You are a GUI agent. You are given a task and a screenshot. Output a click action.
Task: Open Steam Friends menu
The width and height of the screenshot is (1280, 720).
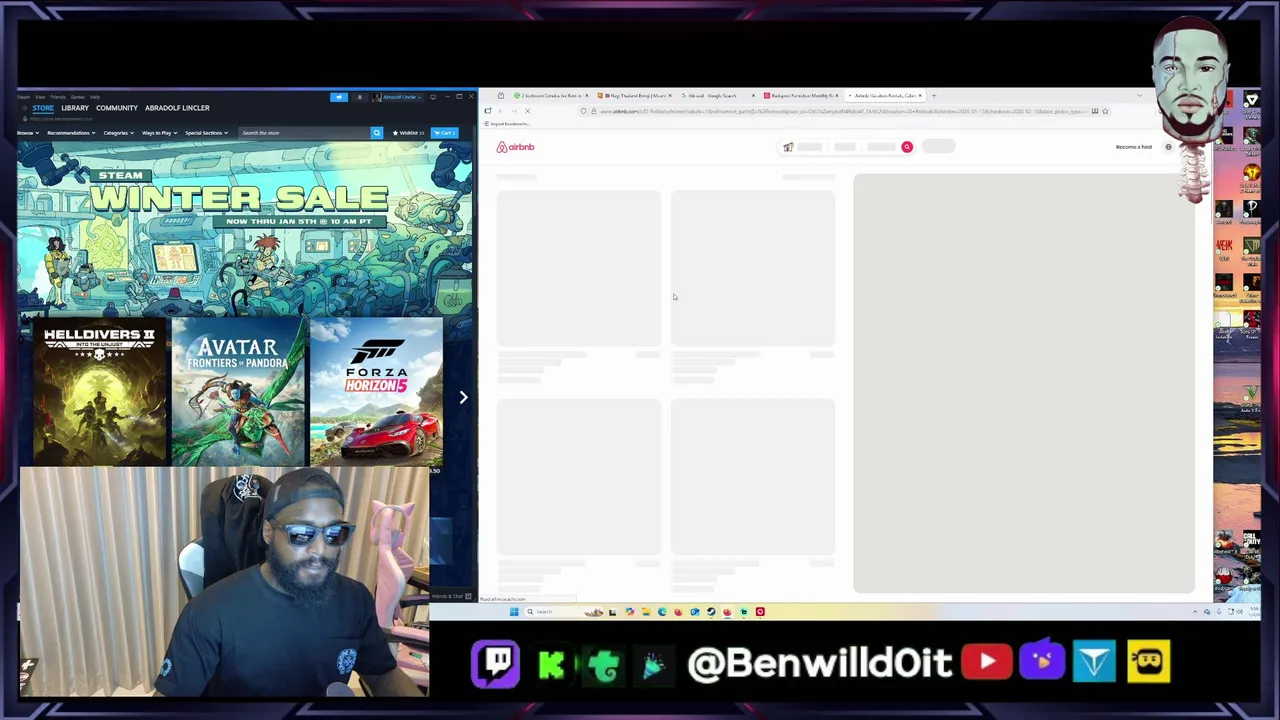[x=57, y=97]
